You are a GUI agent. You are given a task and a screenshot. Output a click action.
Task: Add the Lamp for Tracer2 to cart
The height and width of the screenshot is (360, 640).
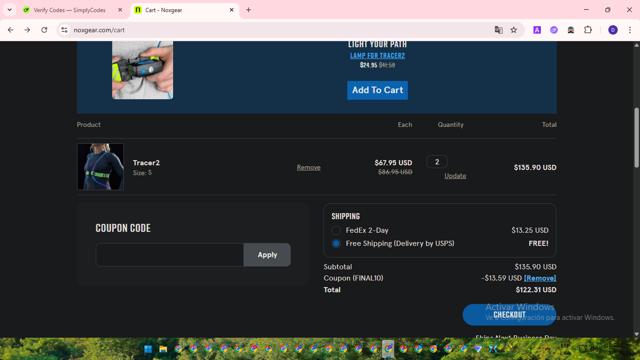click(x=377, y=90)
